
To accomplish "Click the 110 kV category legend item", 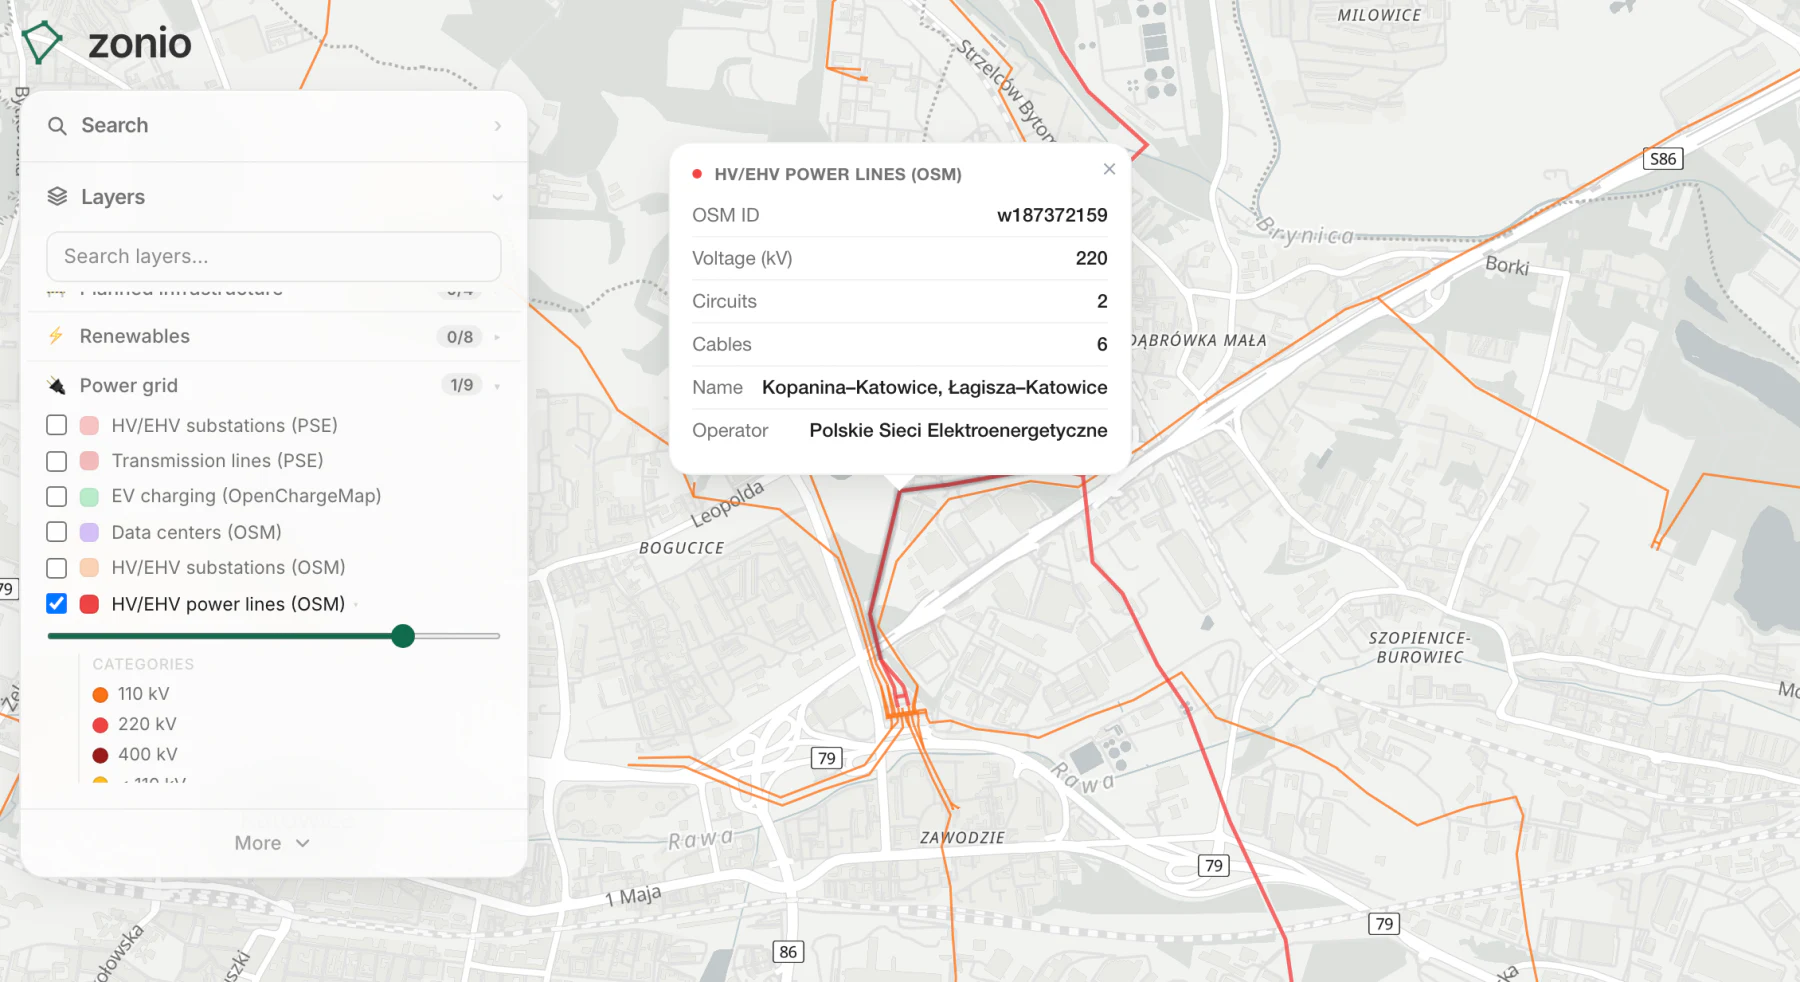I will [x=131, y=694].
